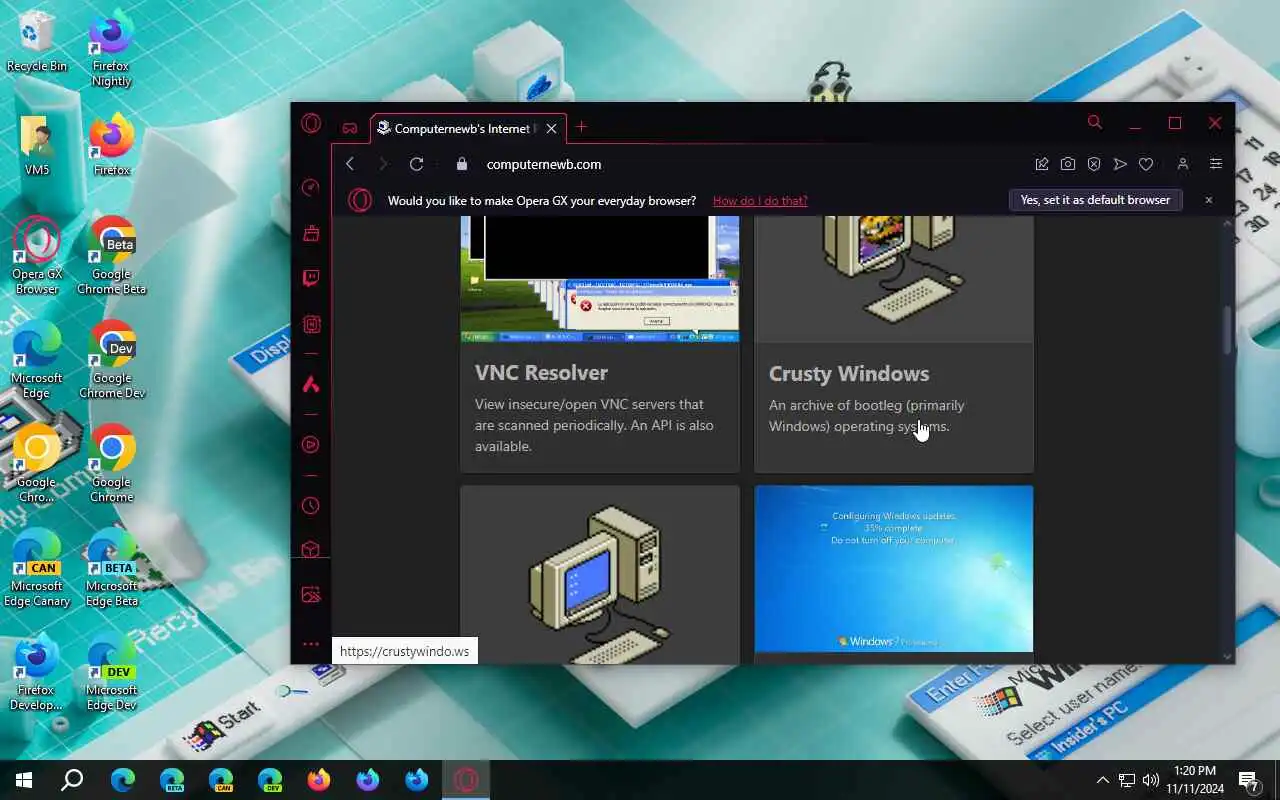Select the Opera GX Browser desktop shortcut
This screenshot has width=1280, height=800.
tap(37, 256)
